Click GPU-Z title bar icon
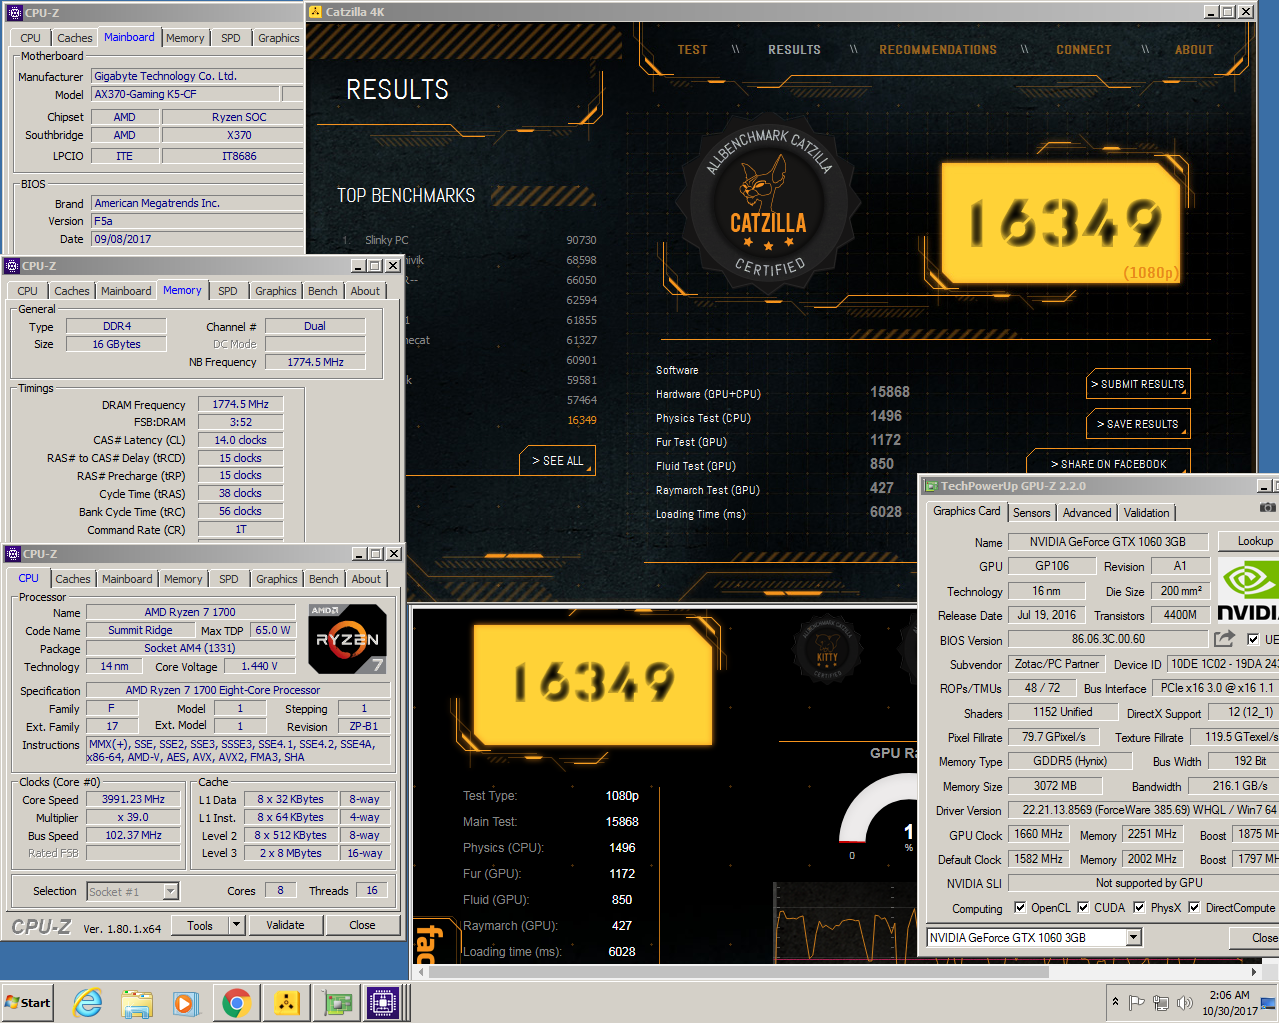The height and width of the screenshot is (1023, 1279). tap(930, 486)
